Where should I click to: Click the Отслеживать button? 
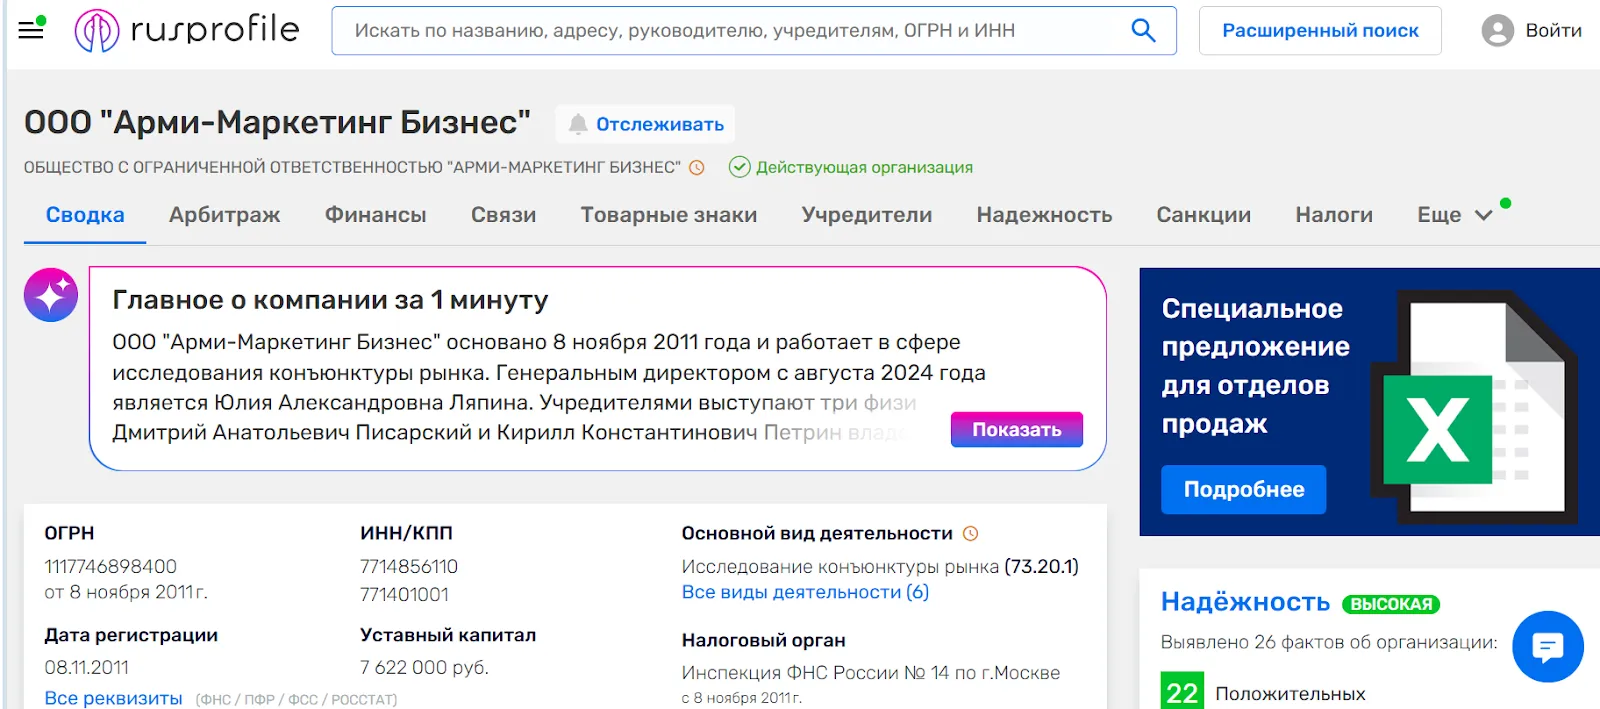[645, 124]
